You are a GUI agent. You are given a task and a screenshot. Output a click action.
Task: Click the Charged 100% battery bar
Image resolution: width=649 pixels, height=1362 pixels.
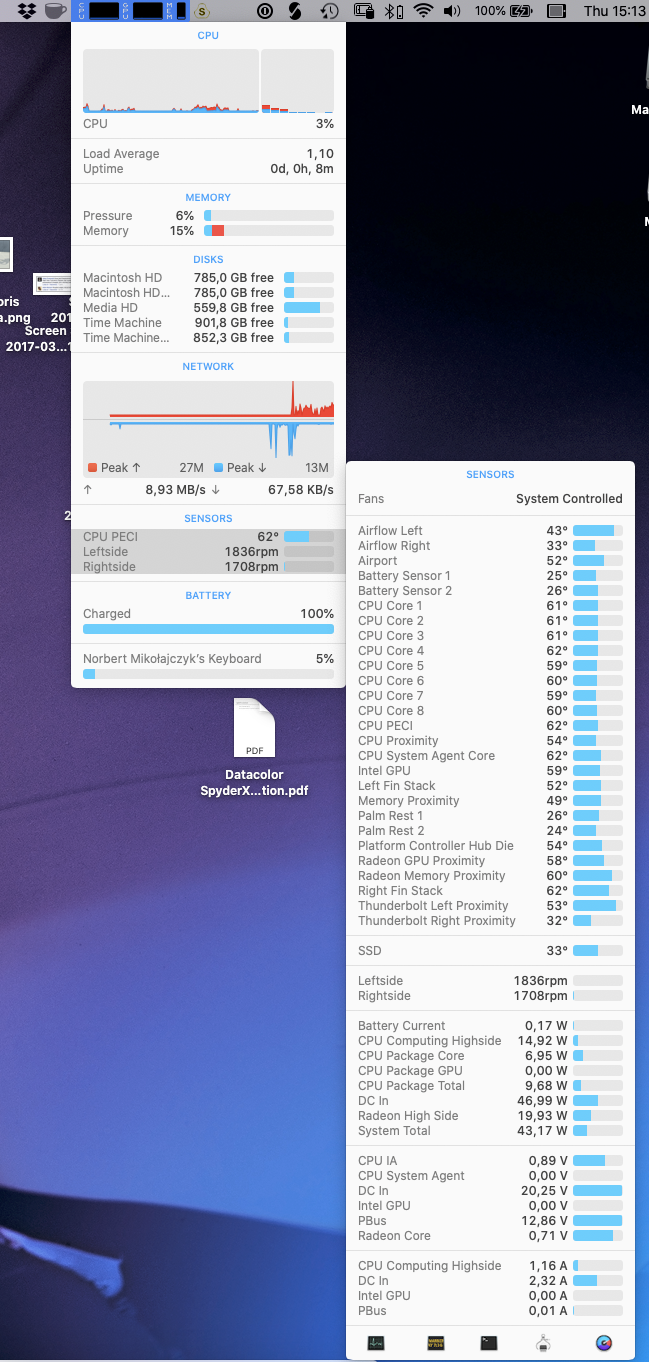pyautogui.click(x=208, y=629)
